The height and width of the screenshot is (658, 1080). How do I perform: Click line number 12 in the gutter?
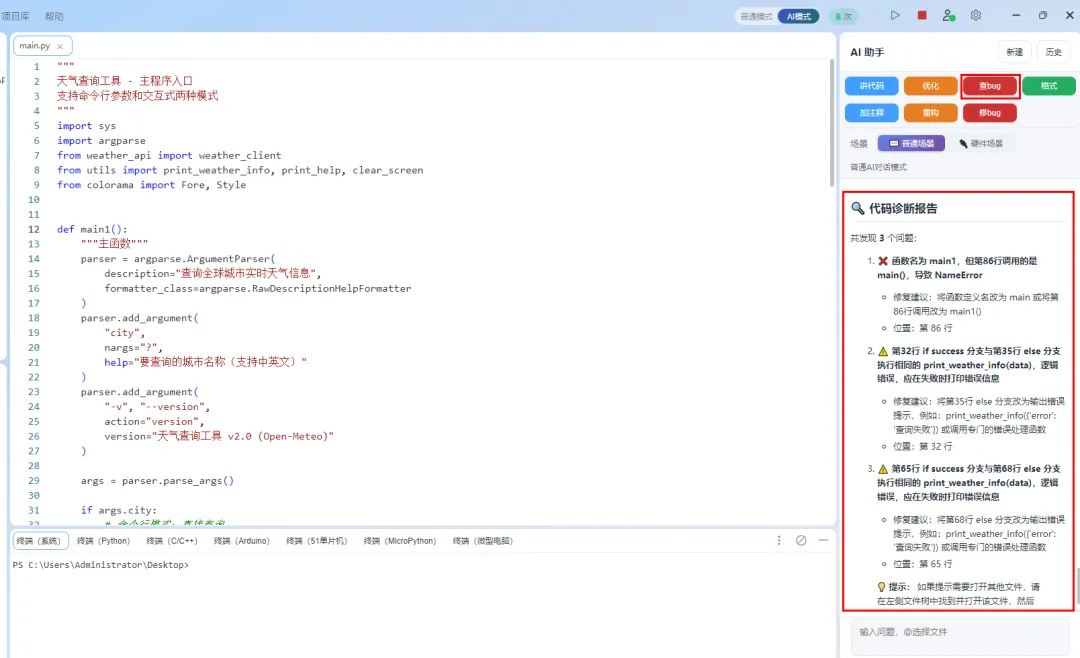pos(34,229)
